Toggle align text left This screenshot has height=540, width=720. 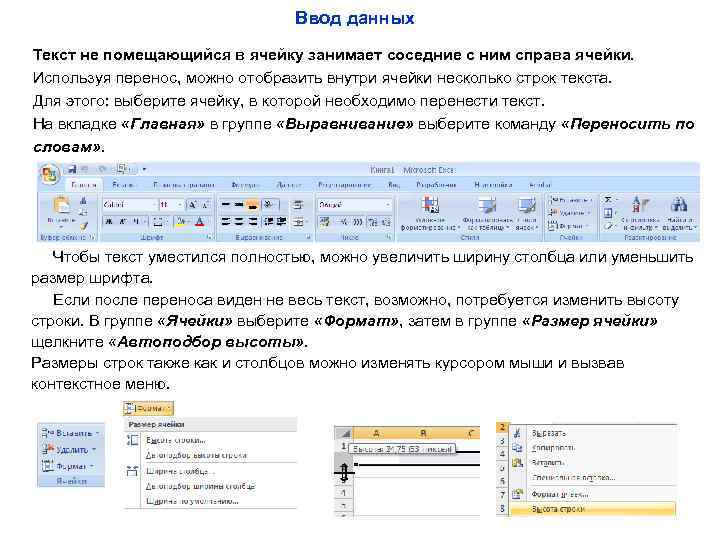[225, 222]
